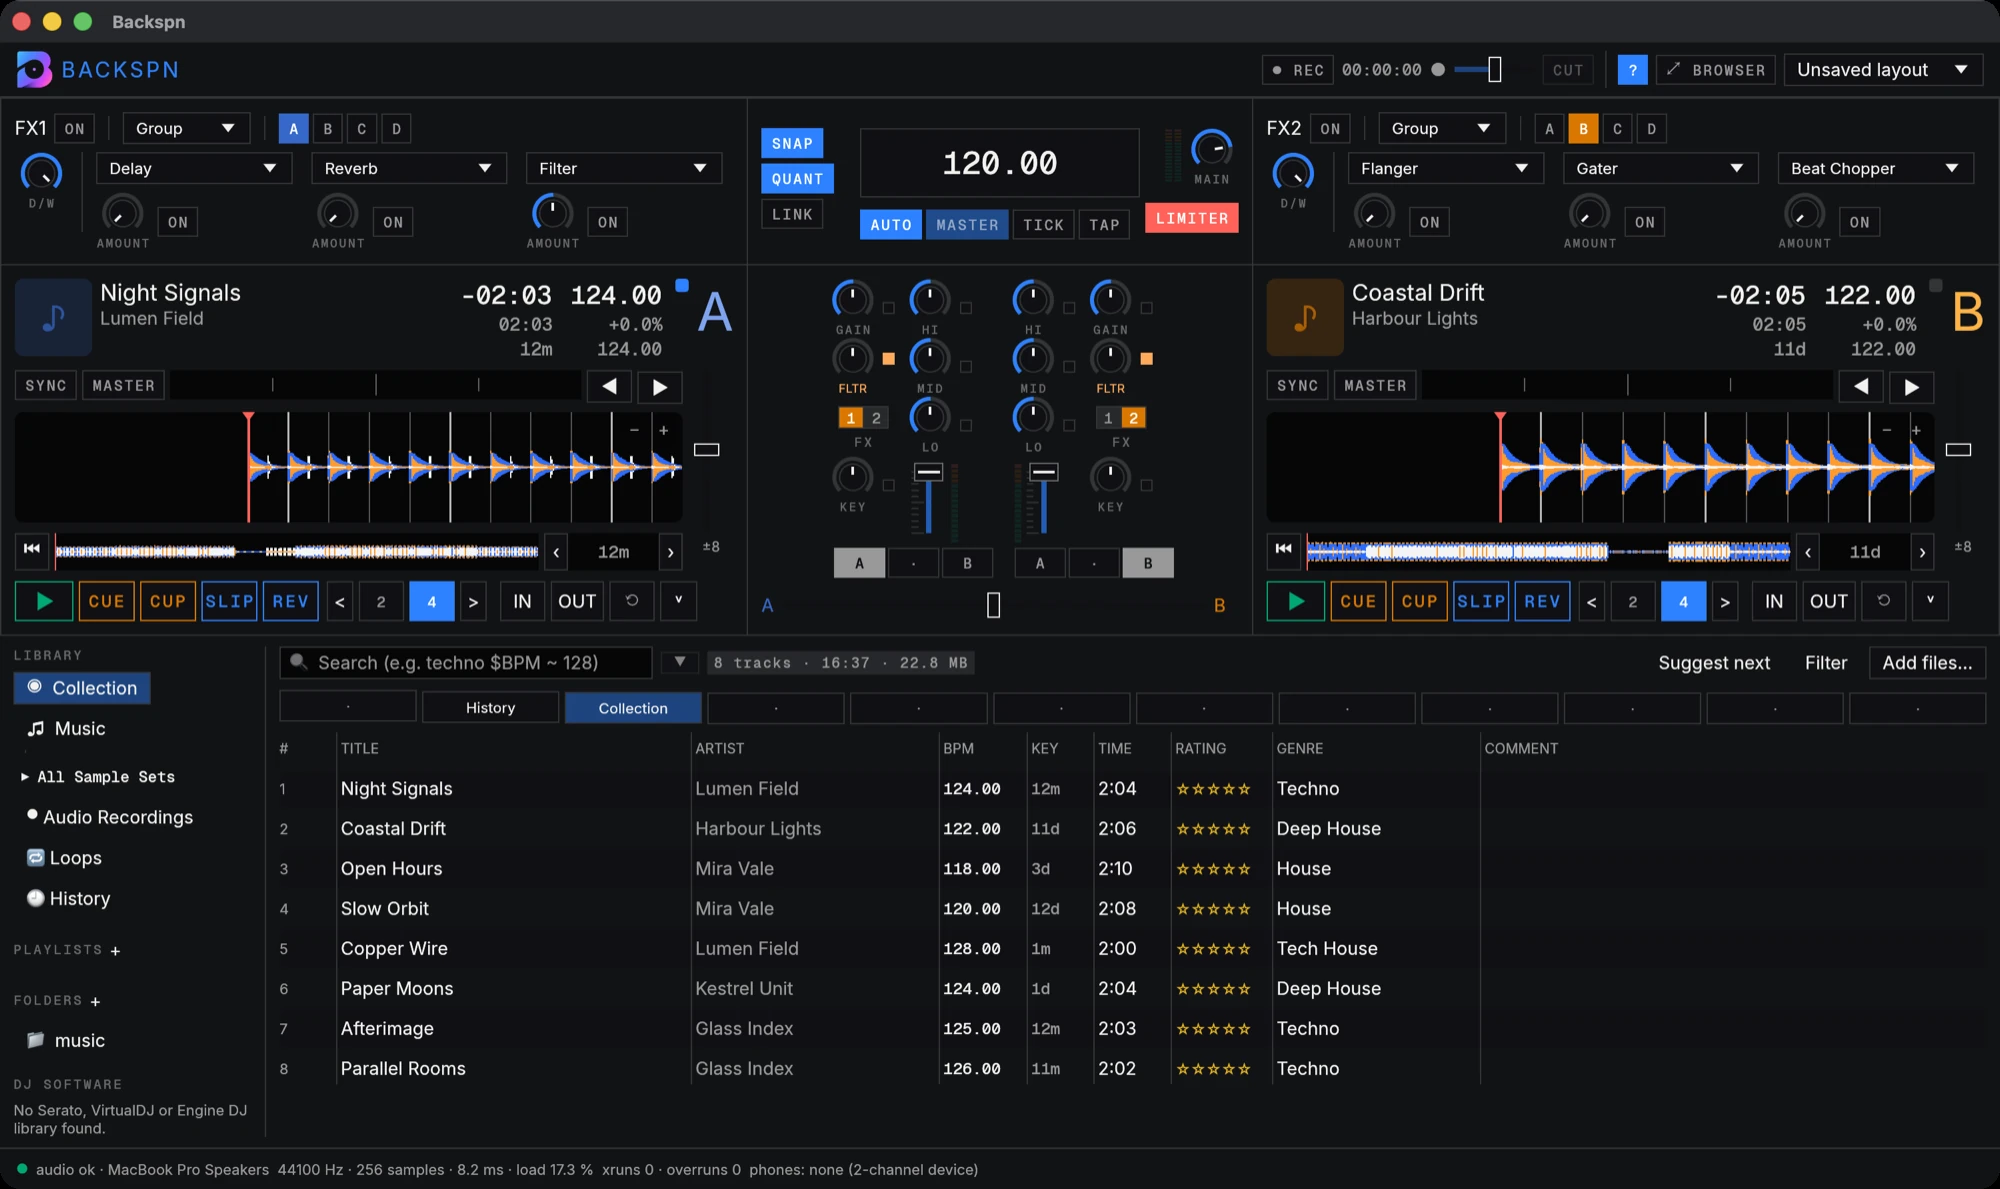Toggle QUANT quantize mode
Screen dimensions: 2000x1189
pos(797,179)
